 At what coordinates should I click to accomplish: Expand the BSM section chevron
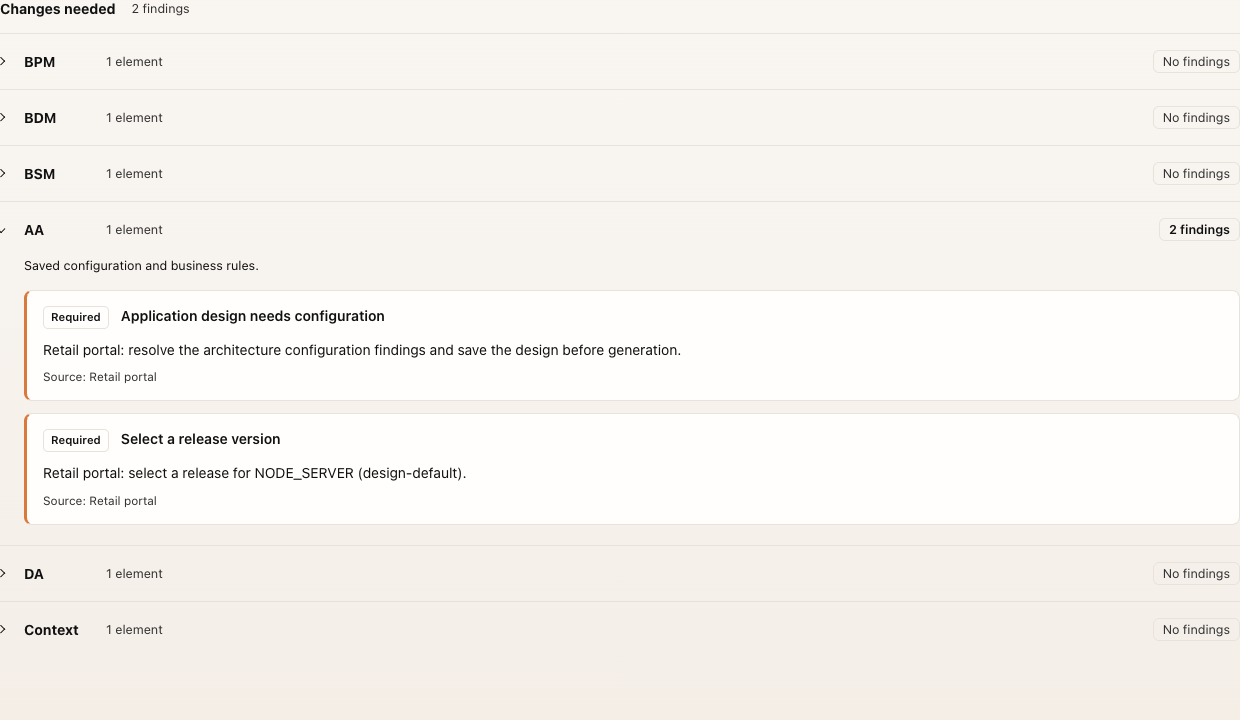tap(3, 174)
